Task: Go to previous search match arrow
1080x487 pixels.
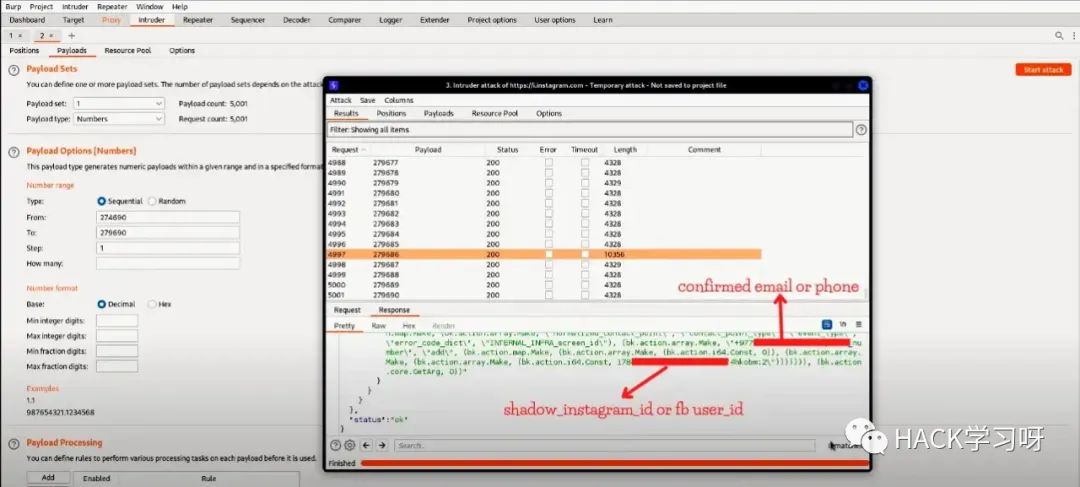Action: click(x=367, y=445)
